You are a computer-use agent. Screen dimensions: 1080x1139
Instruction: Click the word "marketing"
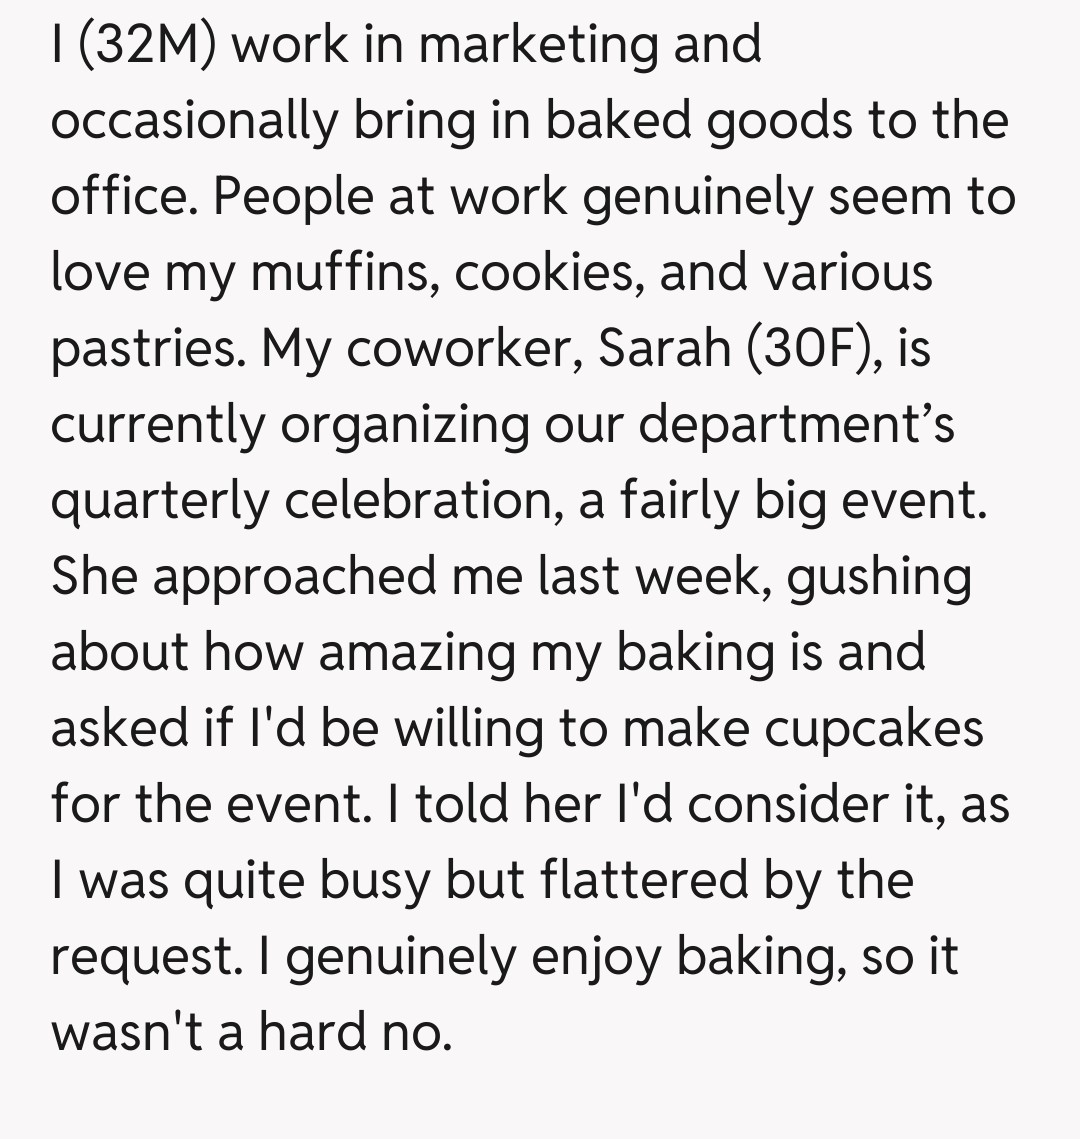(x=536, y=45)
